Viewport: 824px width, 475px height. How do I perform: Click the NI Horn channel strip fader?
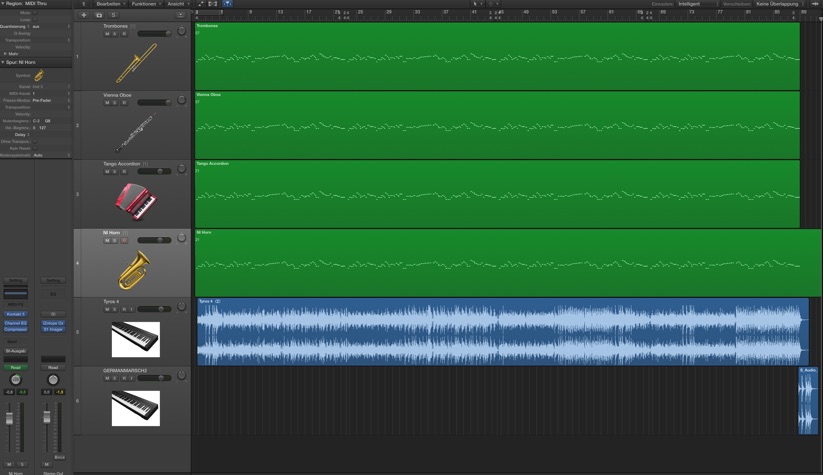coord(9,419)
